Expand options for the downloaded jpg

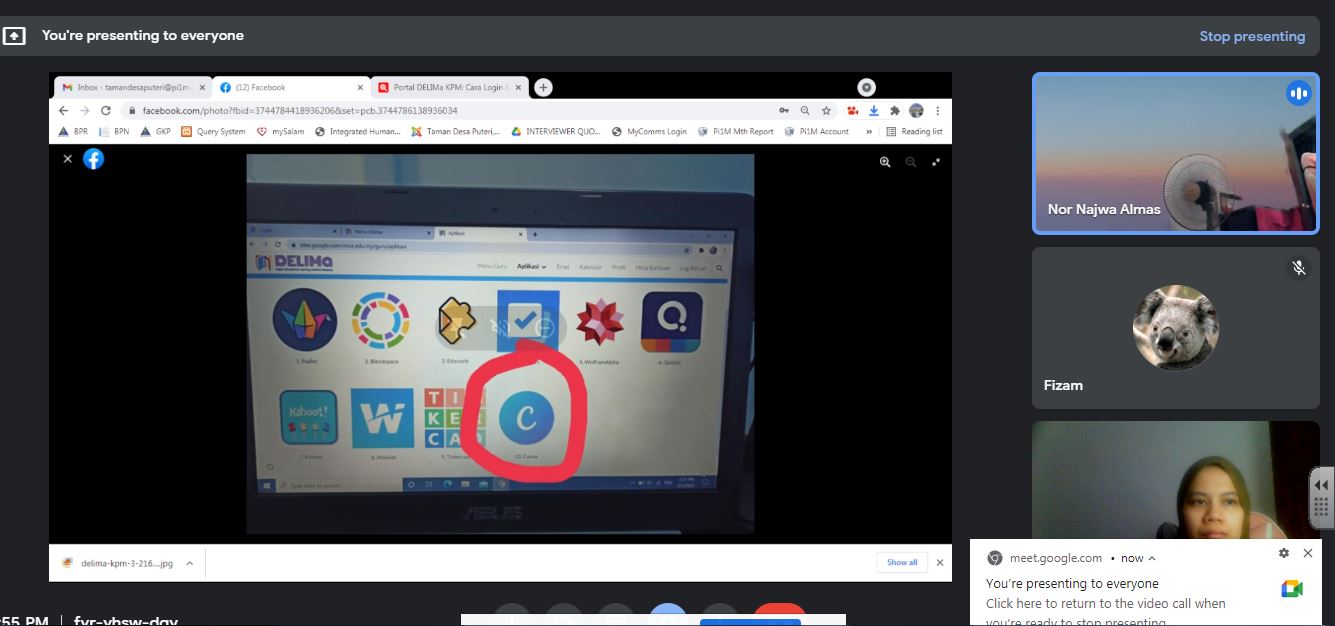click(189, 563)
